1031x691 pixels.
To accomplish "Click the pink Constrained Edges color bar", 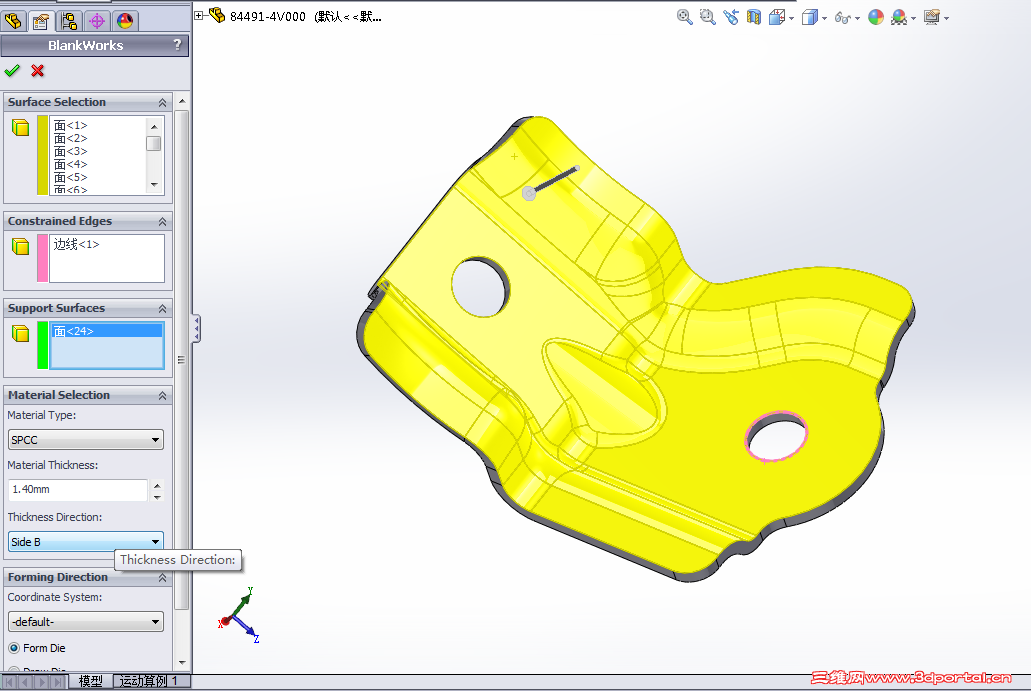I will tap(43, 258).
